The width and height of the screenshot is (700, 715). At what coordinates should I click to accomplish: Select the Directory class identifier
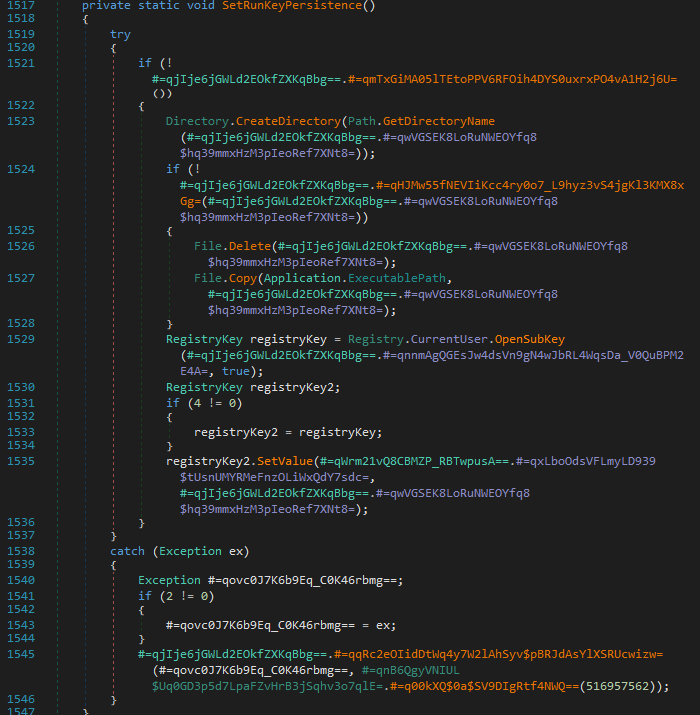(x=196, y=121)
